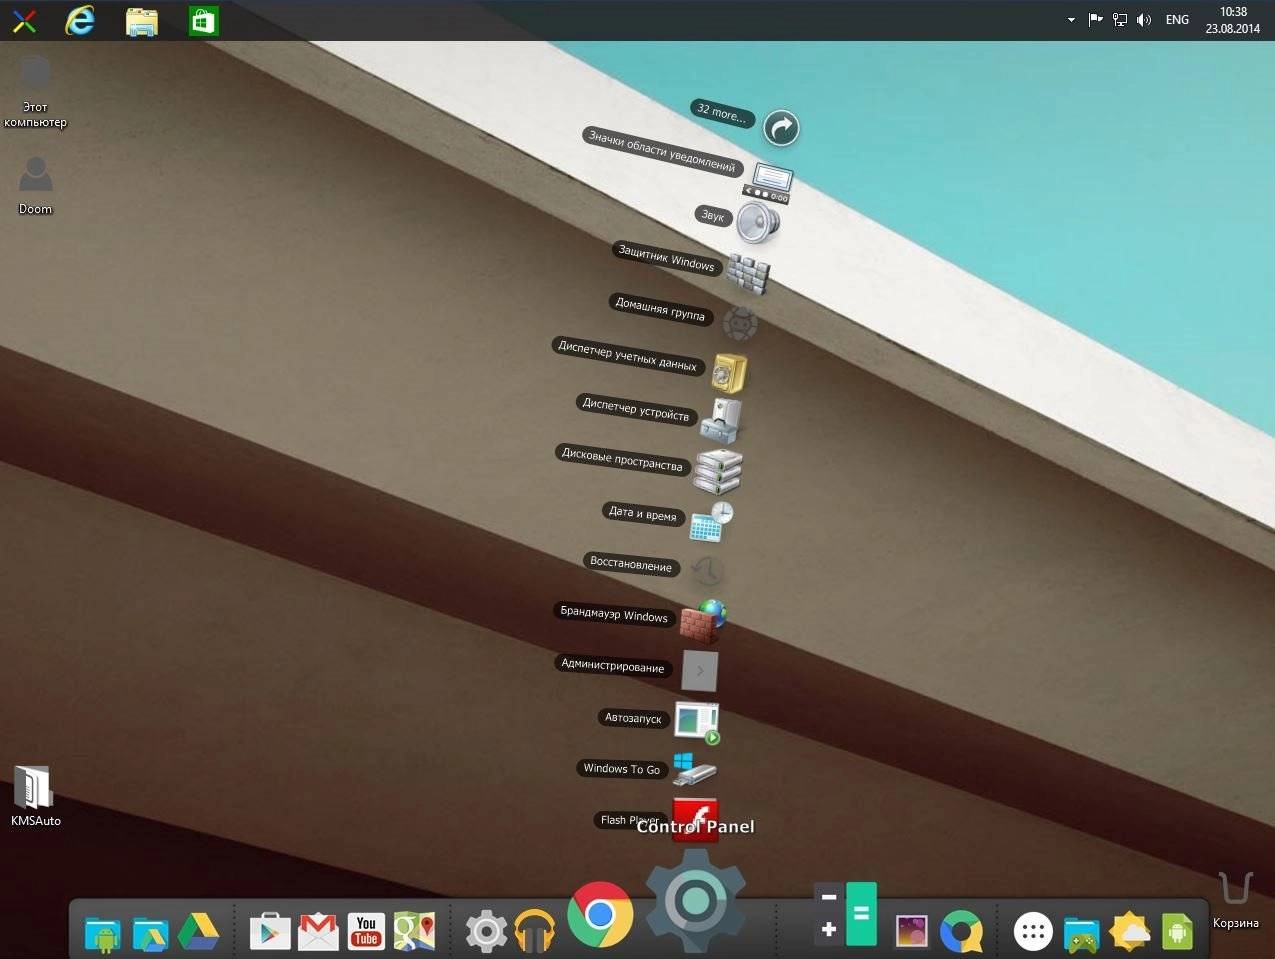Open Action Center flag tray icon
Image resolution: width=1275 pixels, height=959 pixels.
tap(1095, 20)
